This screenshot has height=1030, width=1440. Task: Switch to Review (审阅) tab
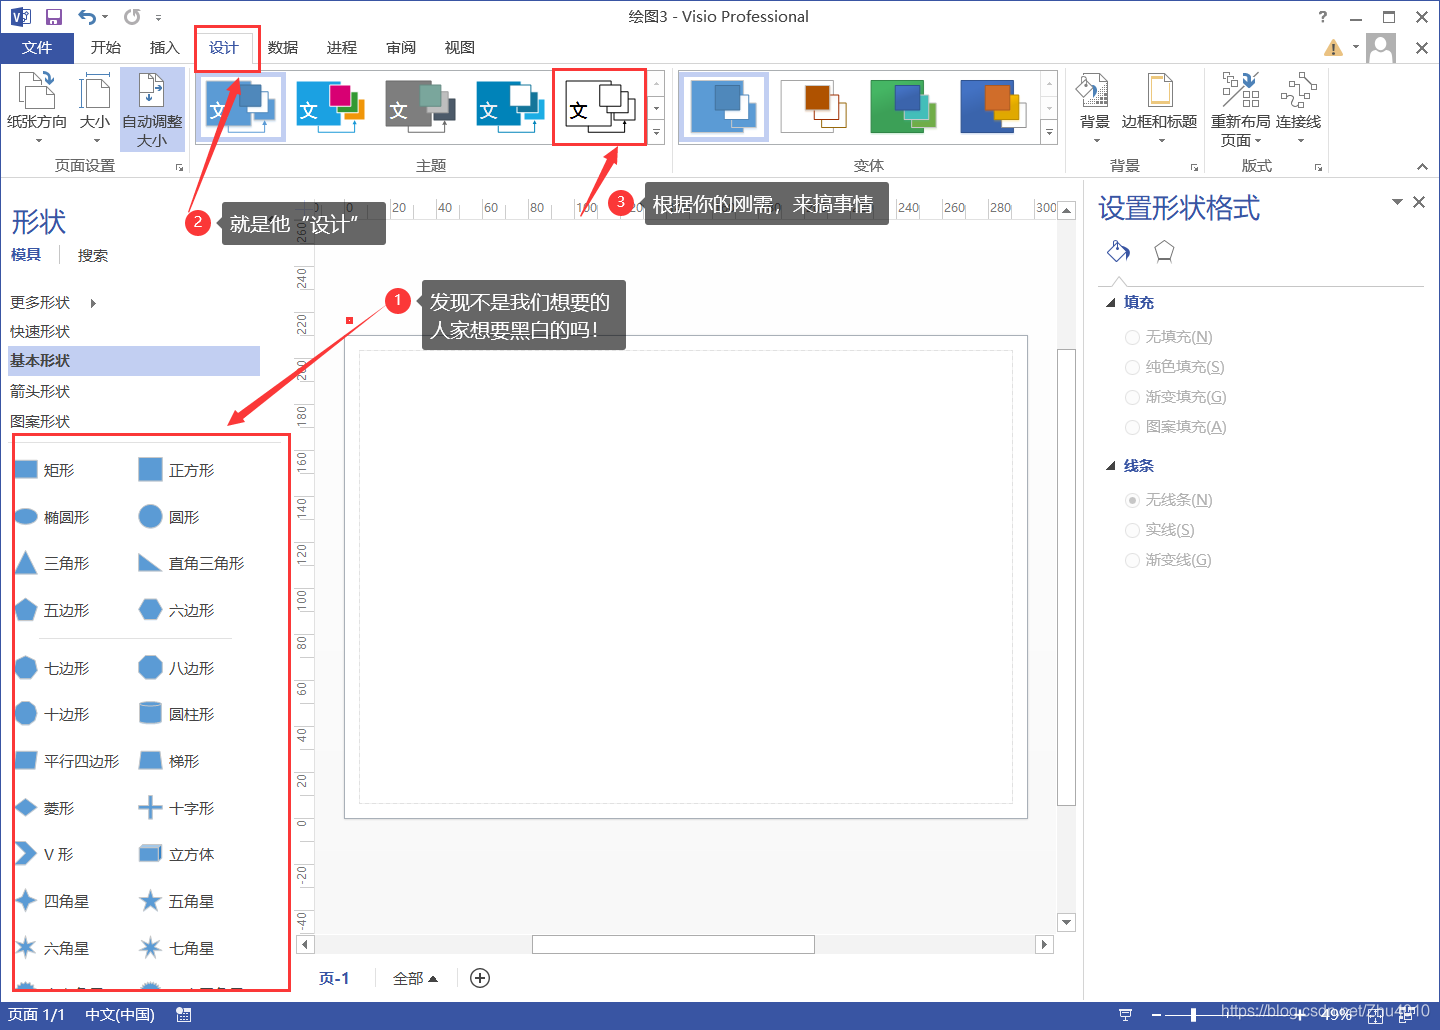(x=401, y=47)
